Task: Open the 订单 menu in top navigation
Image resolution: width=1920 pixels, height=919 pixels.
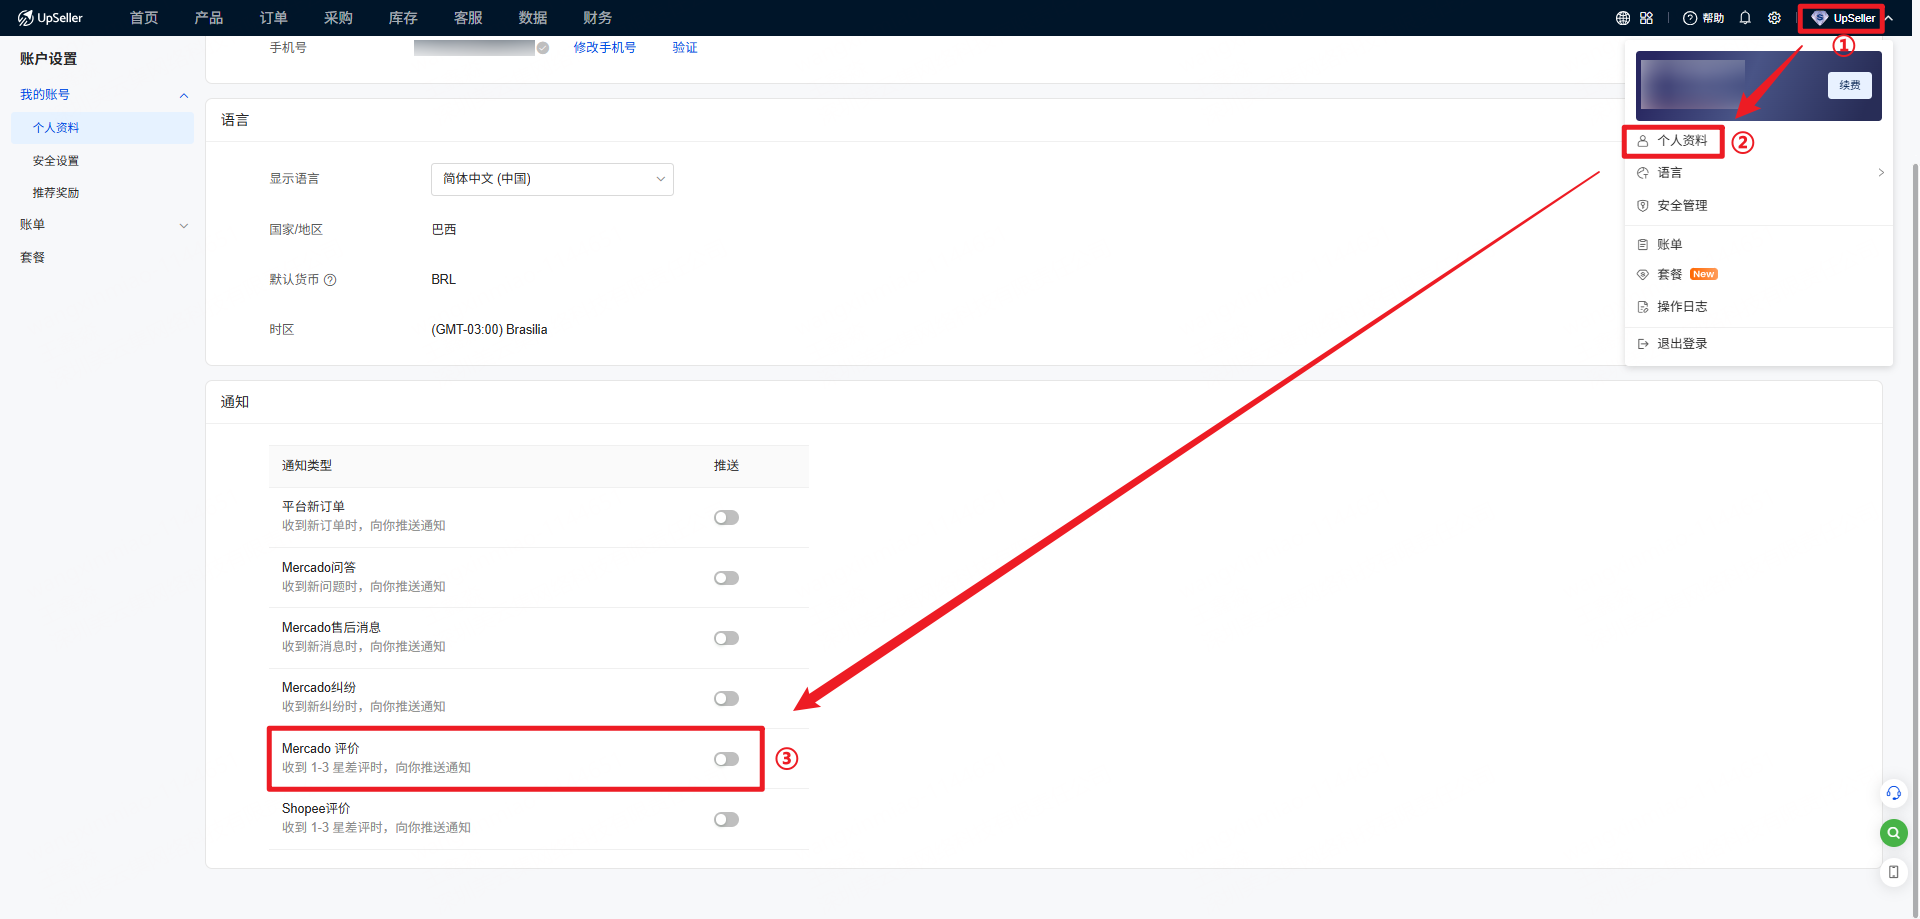Action: (x=273, y=18)
